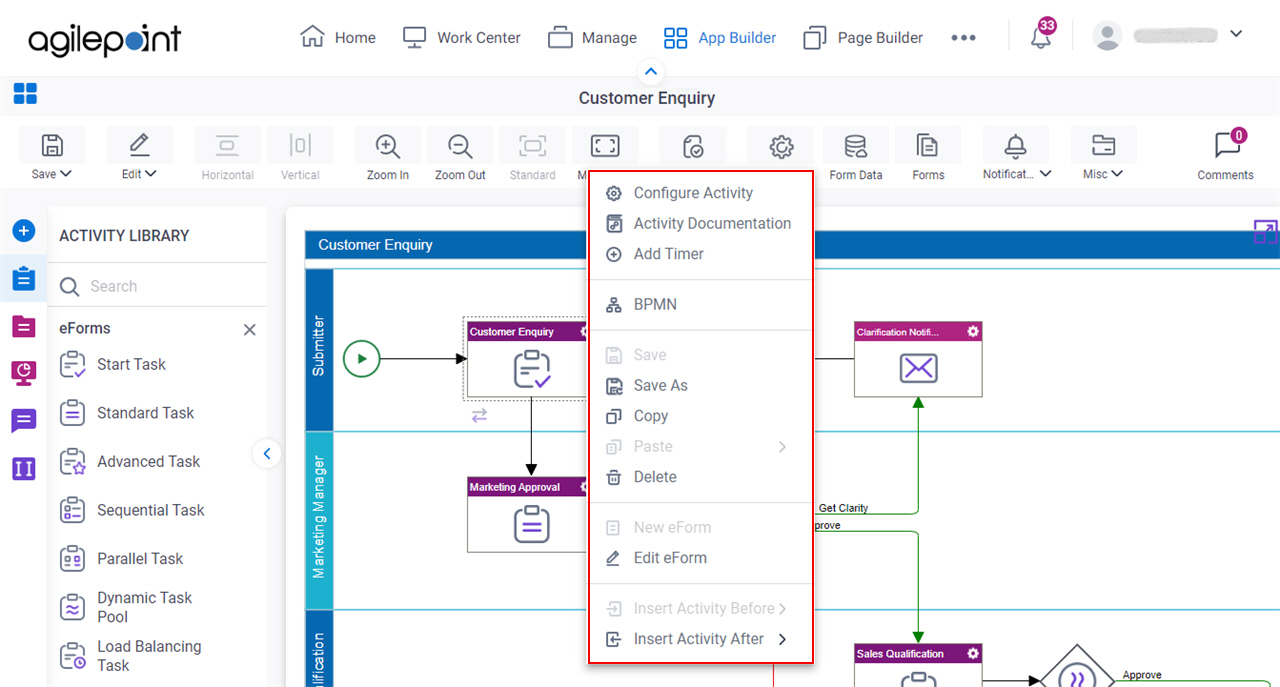This screenshot has height=687, width=1280.
Task: Close the eForms category
Action: click(x=250, y=330)
